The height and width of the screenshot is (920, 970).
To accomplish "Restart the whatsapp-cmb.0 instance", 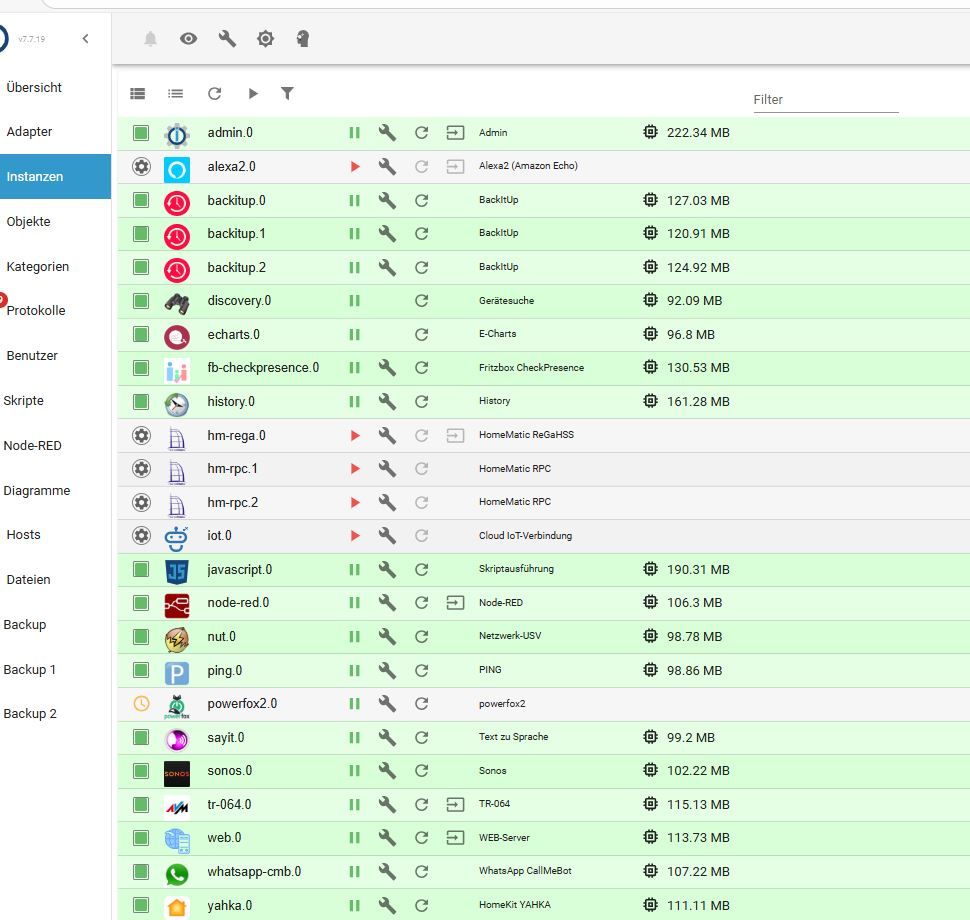I will coord(422,872).
